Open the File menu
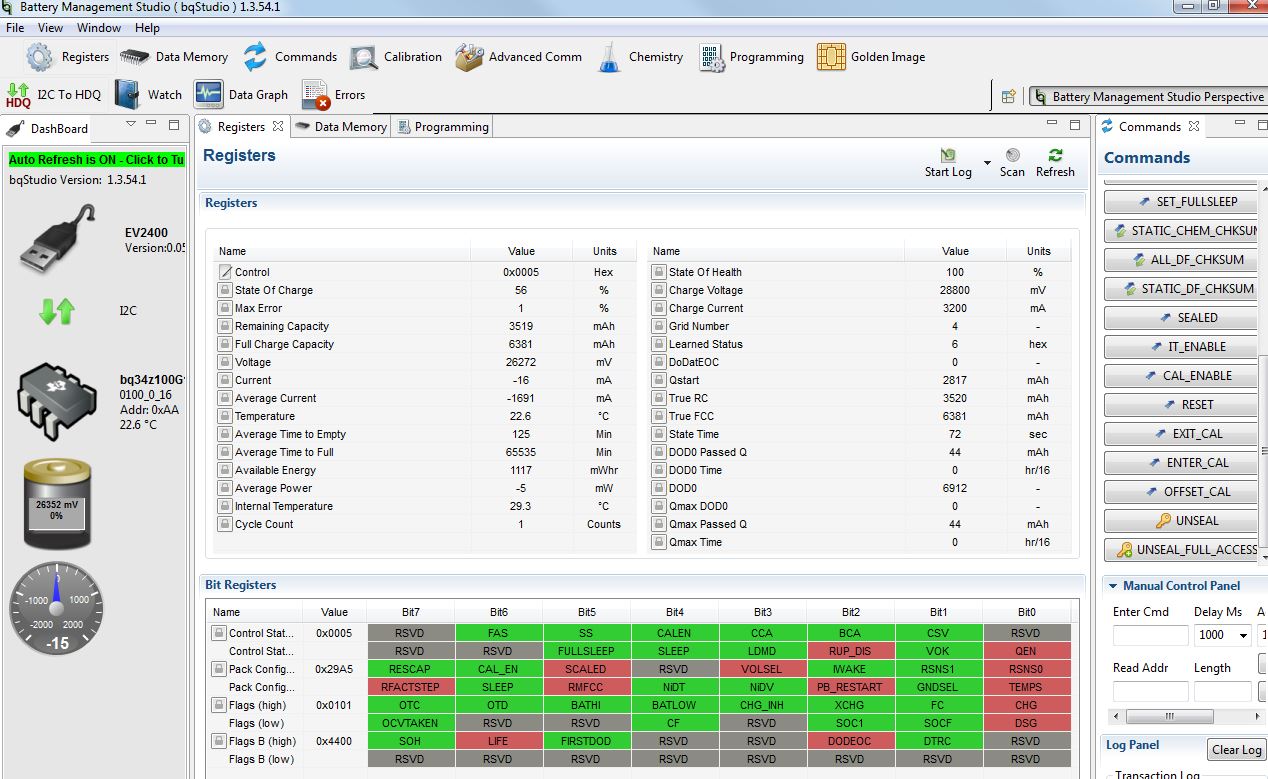The image size is (1268, 779). [x=15, y=28]
